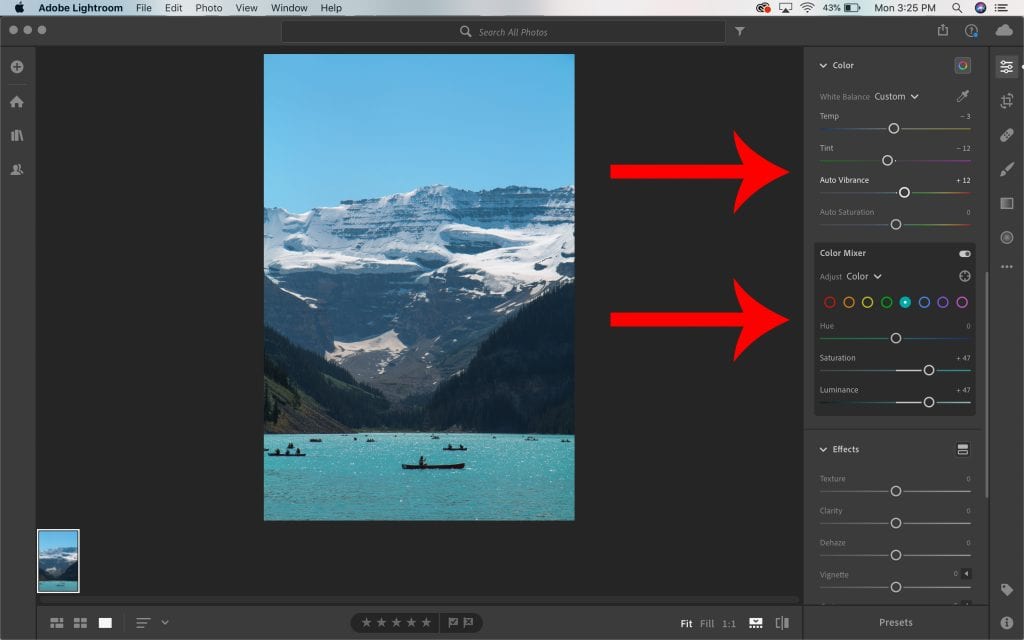Open the Window menu
This screenshot has width=1024, height=640.
(289, 8)
